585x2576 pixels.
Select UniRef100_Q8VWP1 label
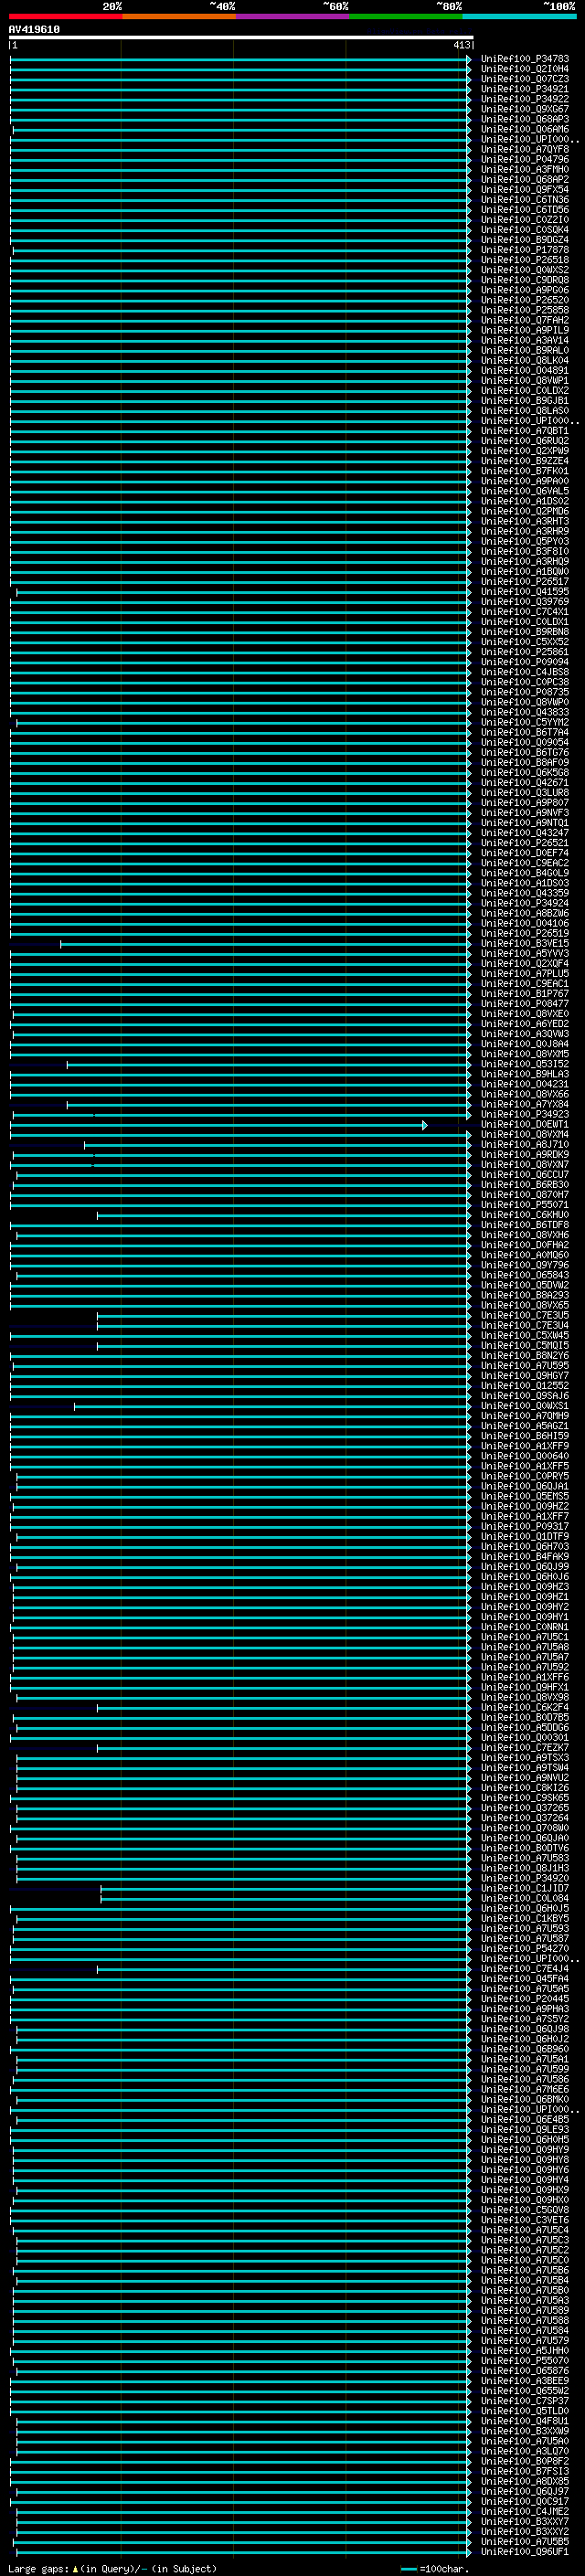[x=525, y=380]
